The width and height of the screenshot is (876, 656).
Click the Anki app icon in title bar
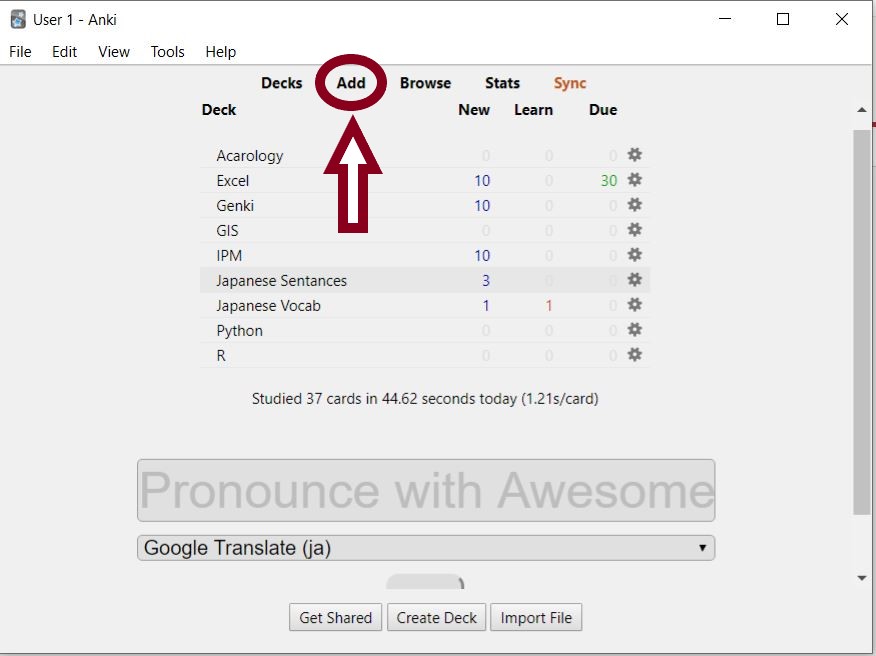coord(18,20)
